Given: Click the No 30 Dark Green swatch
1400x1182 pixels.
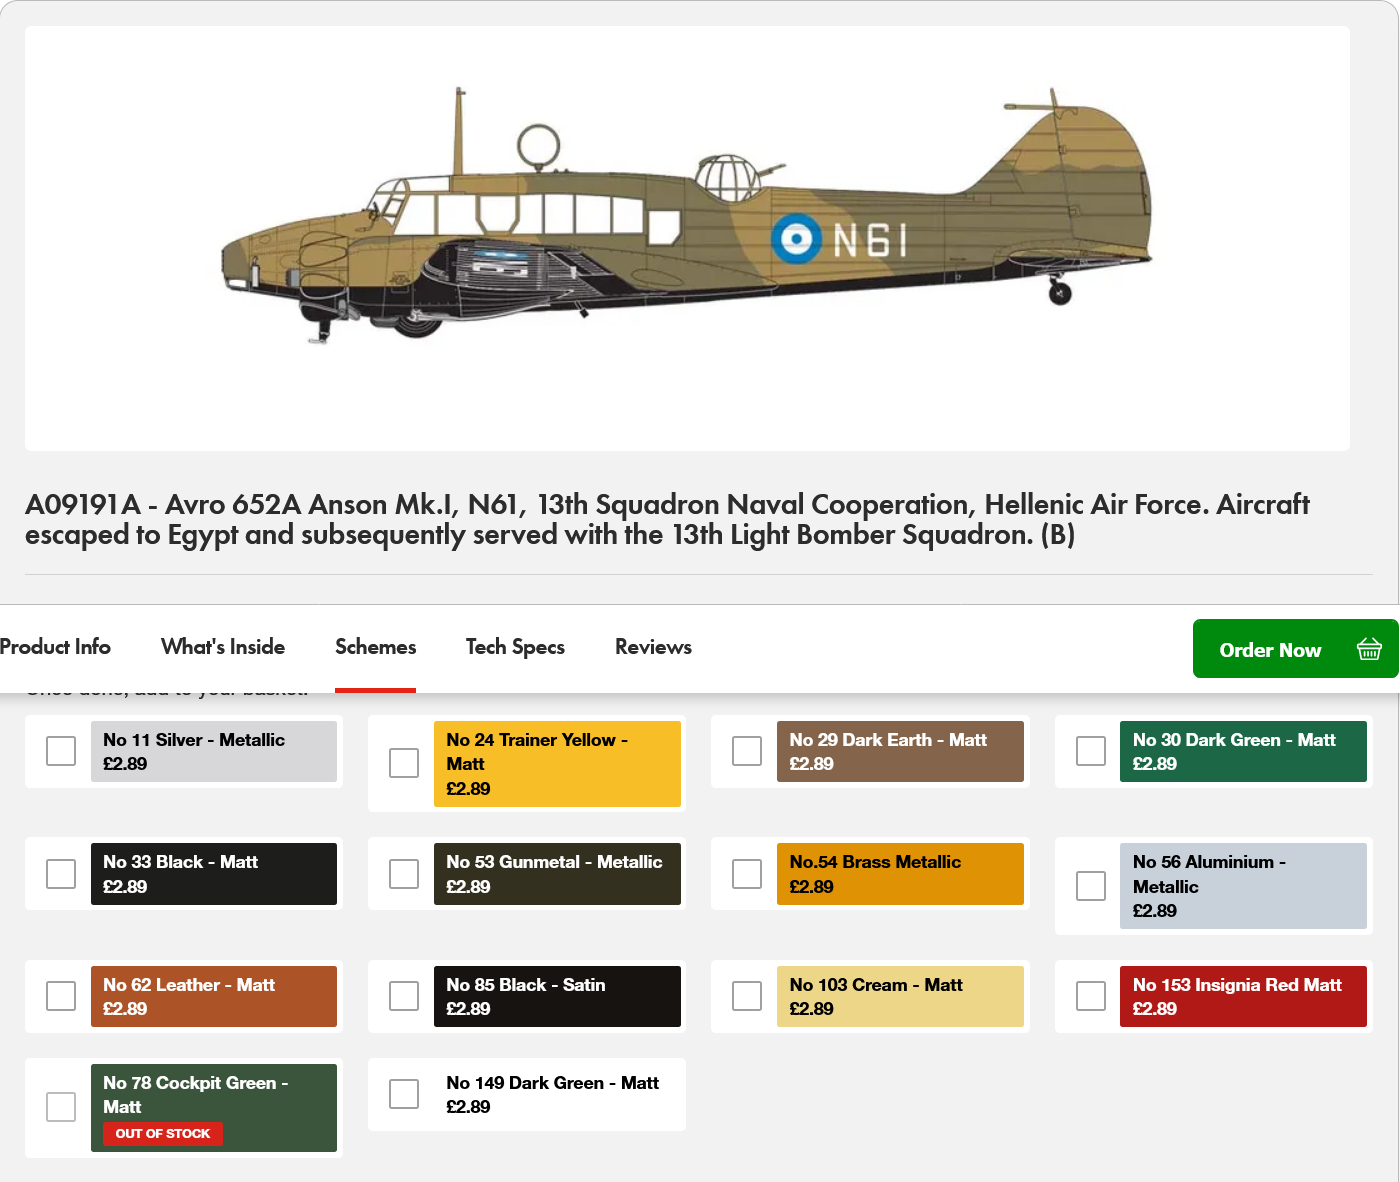Looking at the screenshot, I should (1243, 751).
